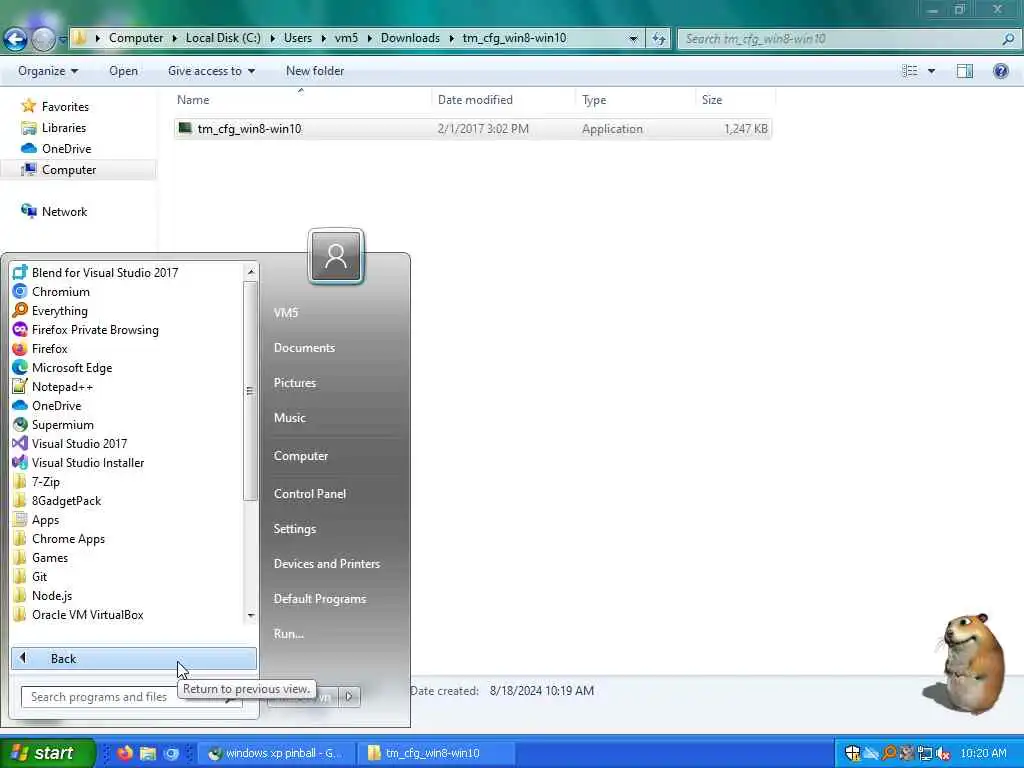Expand the 7-Zip program folder

pyautogui.click(x=46, y=481)
